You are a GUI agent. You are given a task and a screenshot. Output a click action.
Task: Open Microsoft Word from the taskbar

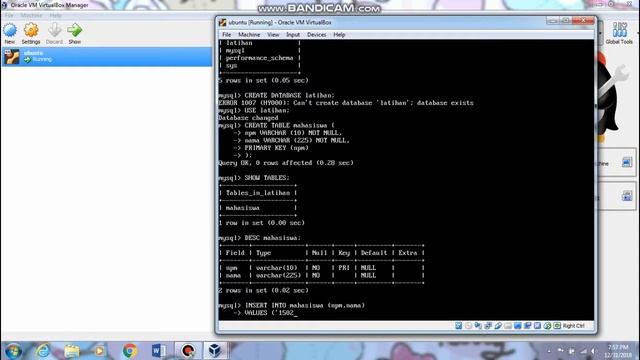pyautogui.click(x=159, y=351)
